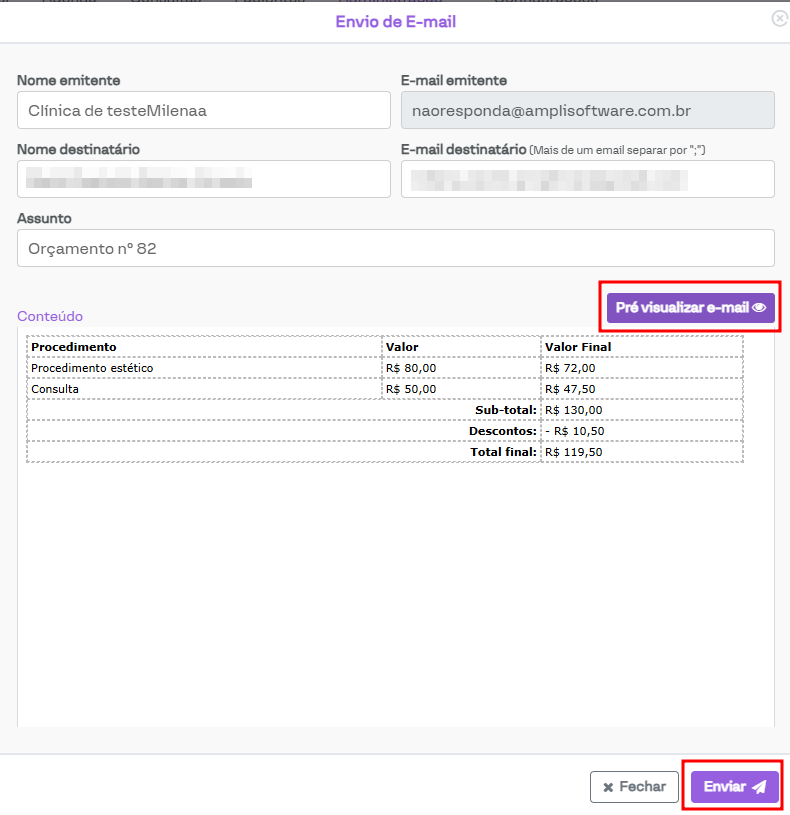790x815 pixels.
Task: Click the Total final R$ 119,50 cell
Action: point(641,452)
